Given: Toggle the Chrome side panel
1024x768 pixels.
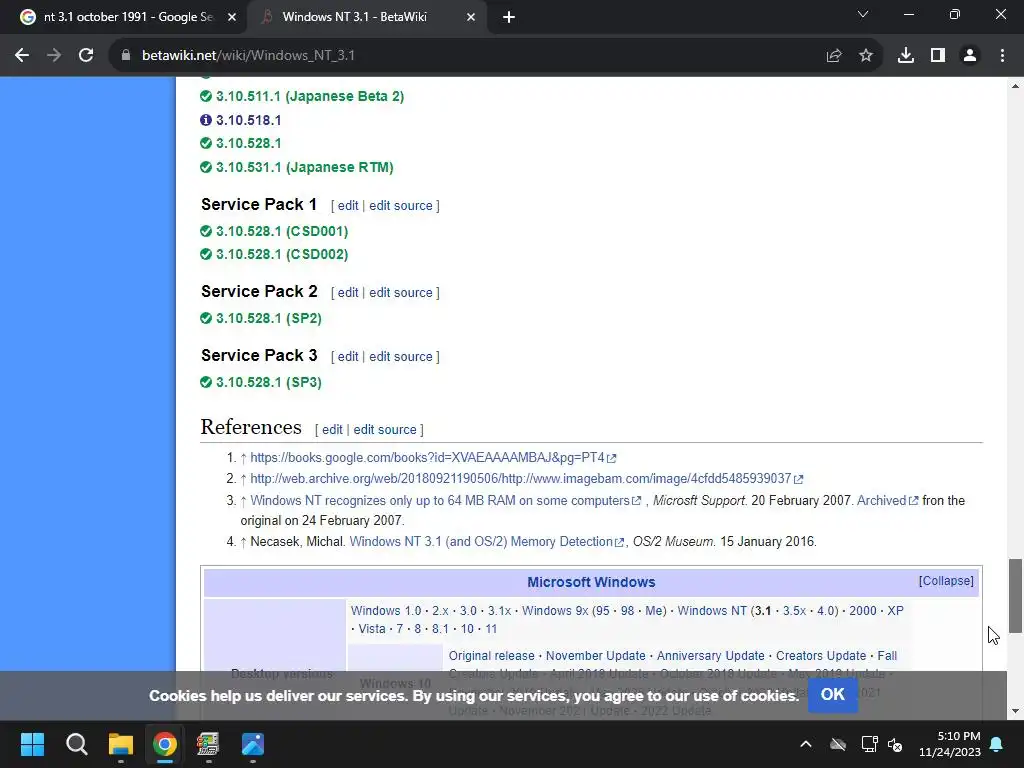Looking at the screenshot, I should [938, 56].
